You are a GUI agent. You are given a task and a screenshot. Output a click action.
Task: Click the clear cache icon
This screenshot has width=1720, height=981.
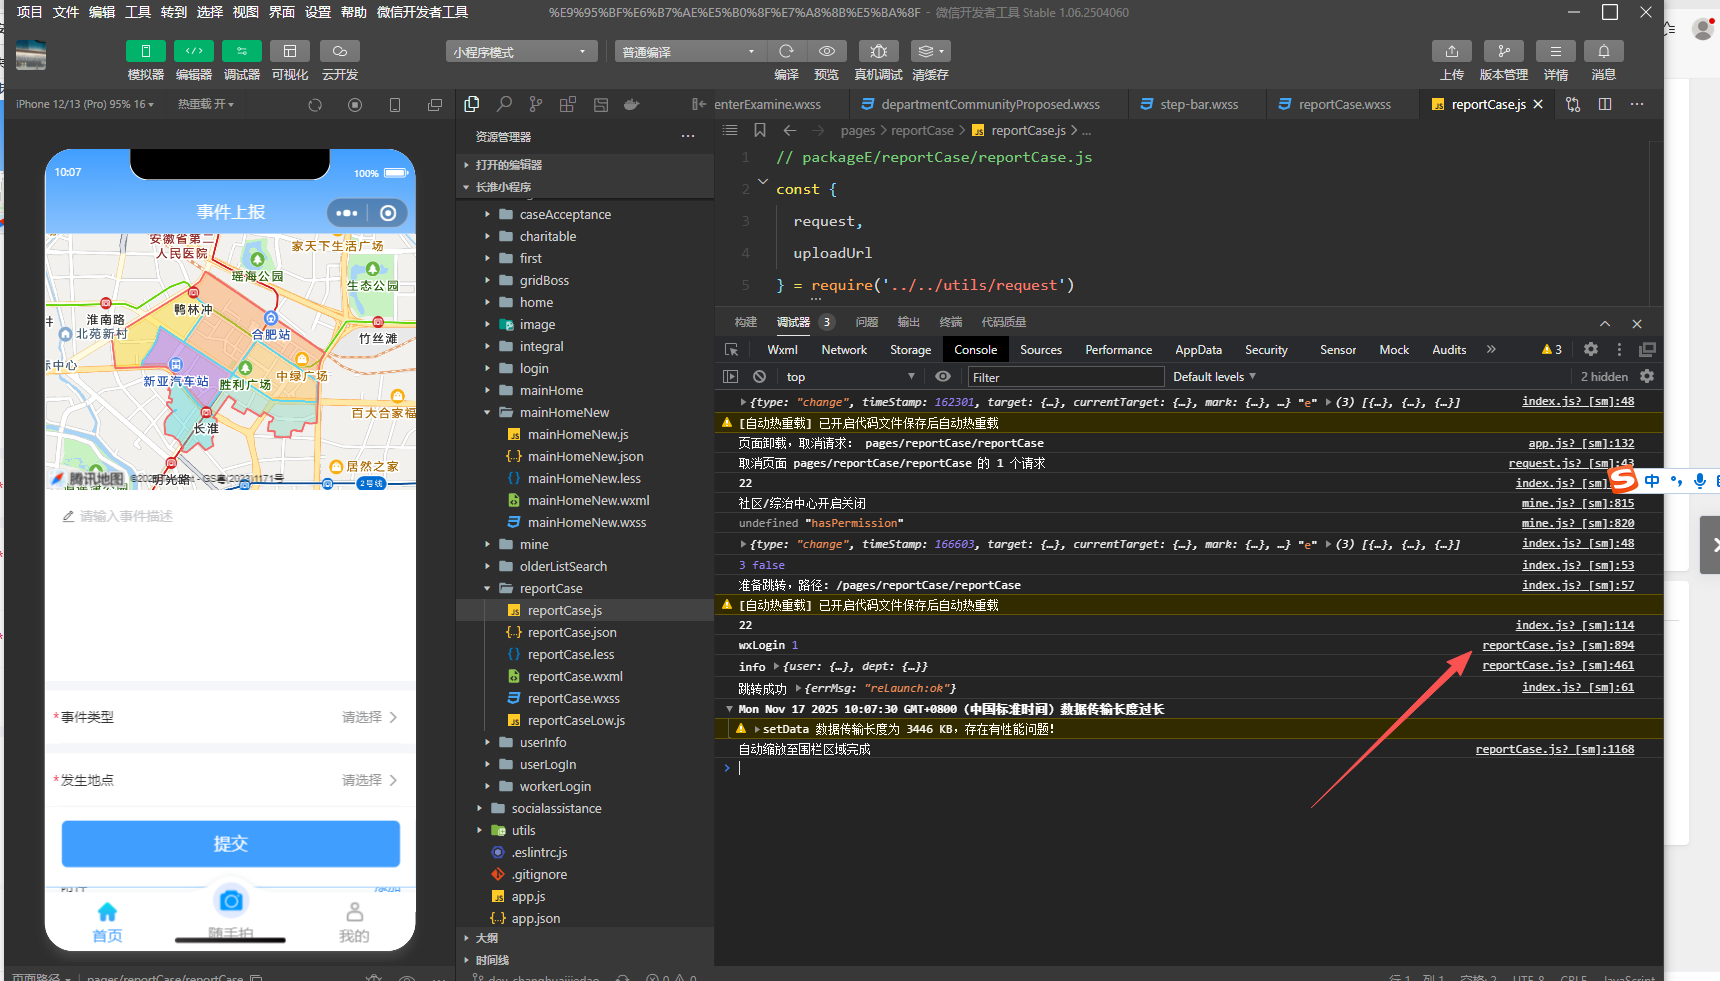[929, 51]
